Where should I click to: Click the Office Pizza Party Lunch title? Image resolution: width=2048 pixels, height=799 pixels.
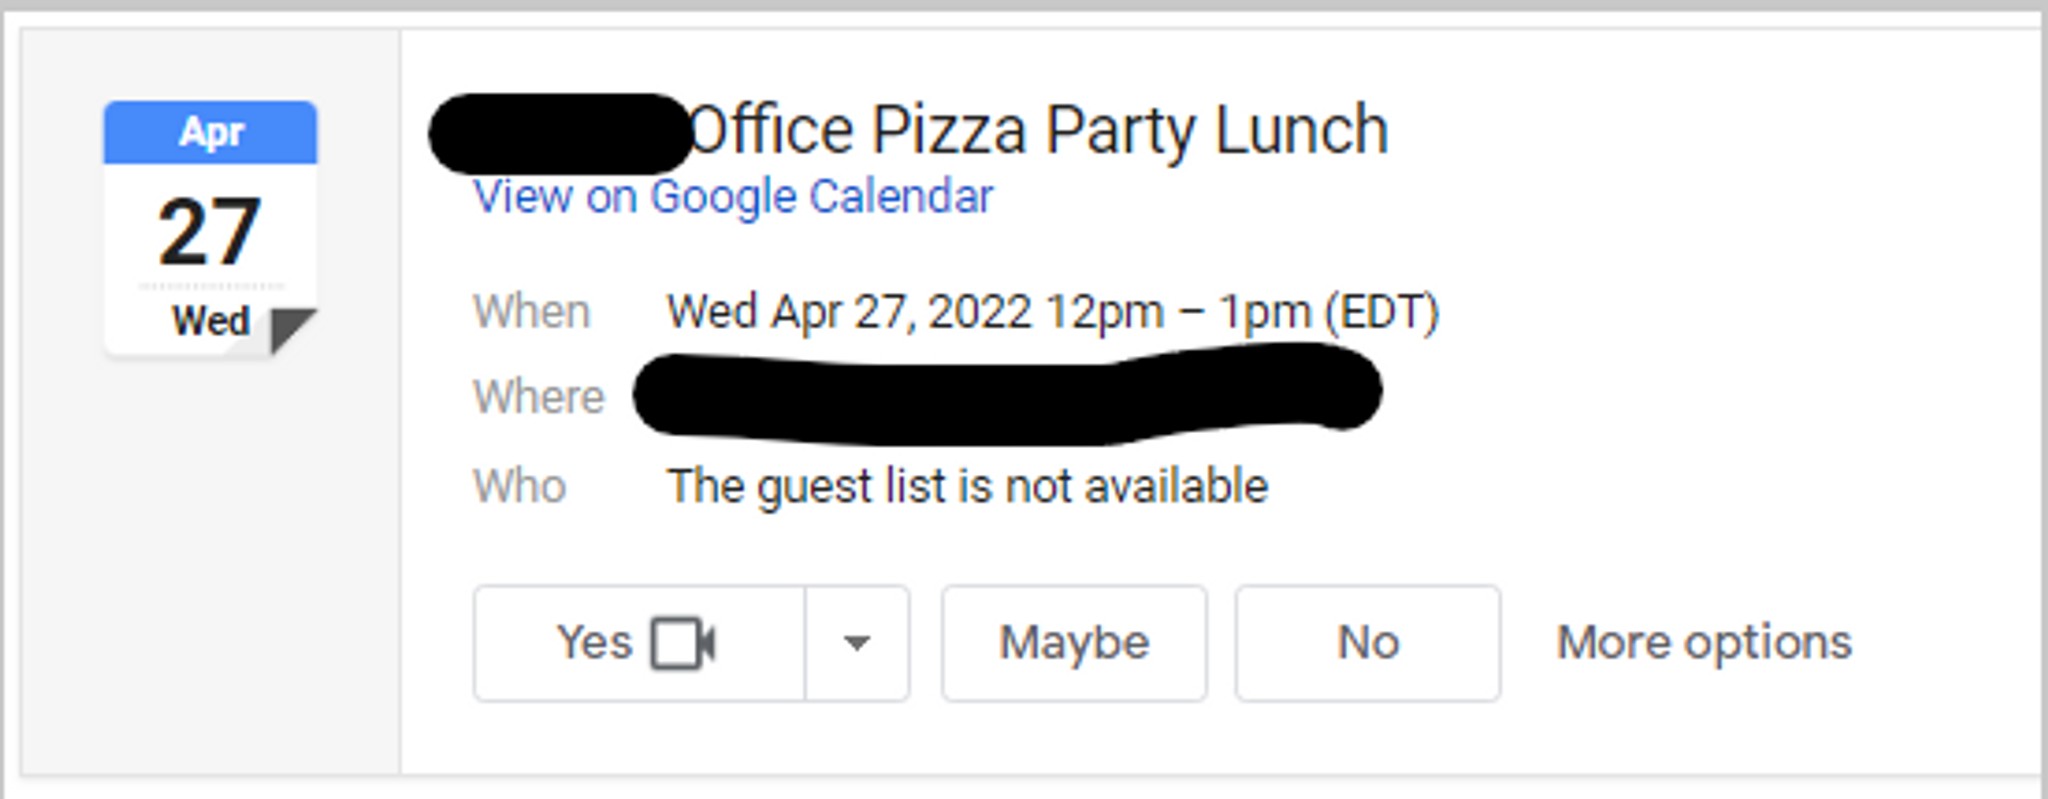point(1039,131)
